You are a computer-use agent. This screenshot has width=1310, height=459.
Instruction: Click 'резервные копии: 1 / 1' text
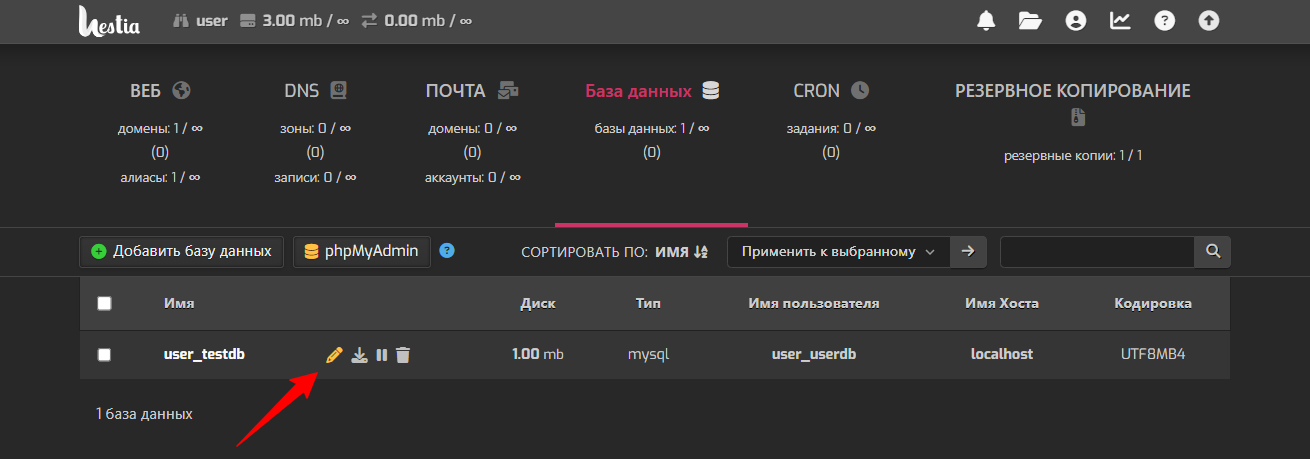pos(1073,156)
